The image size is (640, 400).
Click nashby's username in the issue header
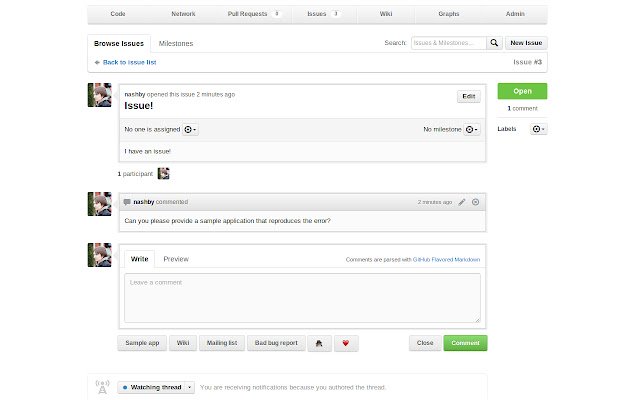[x=135, y=94]
